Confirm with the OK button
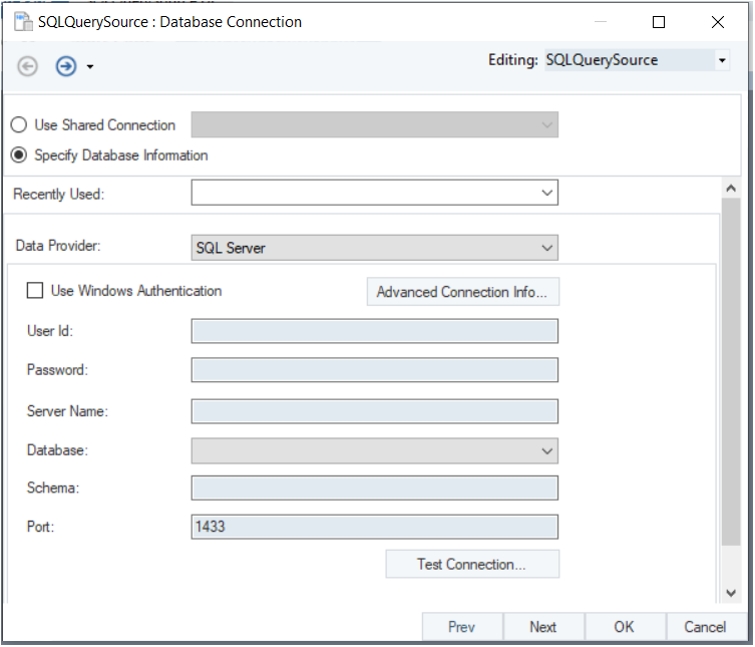 [624, 627]
